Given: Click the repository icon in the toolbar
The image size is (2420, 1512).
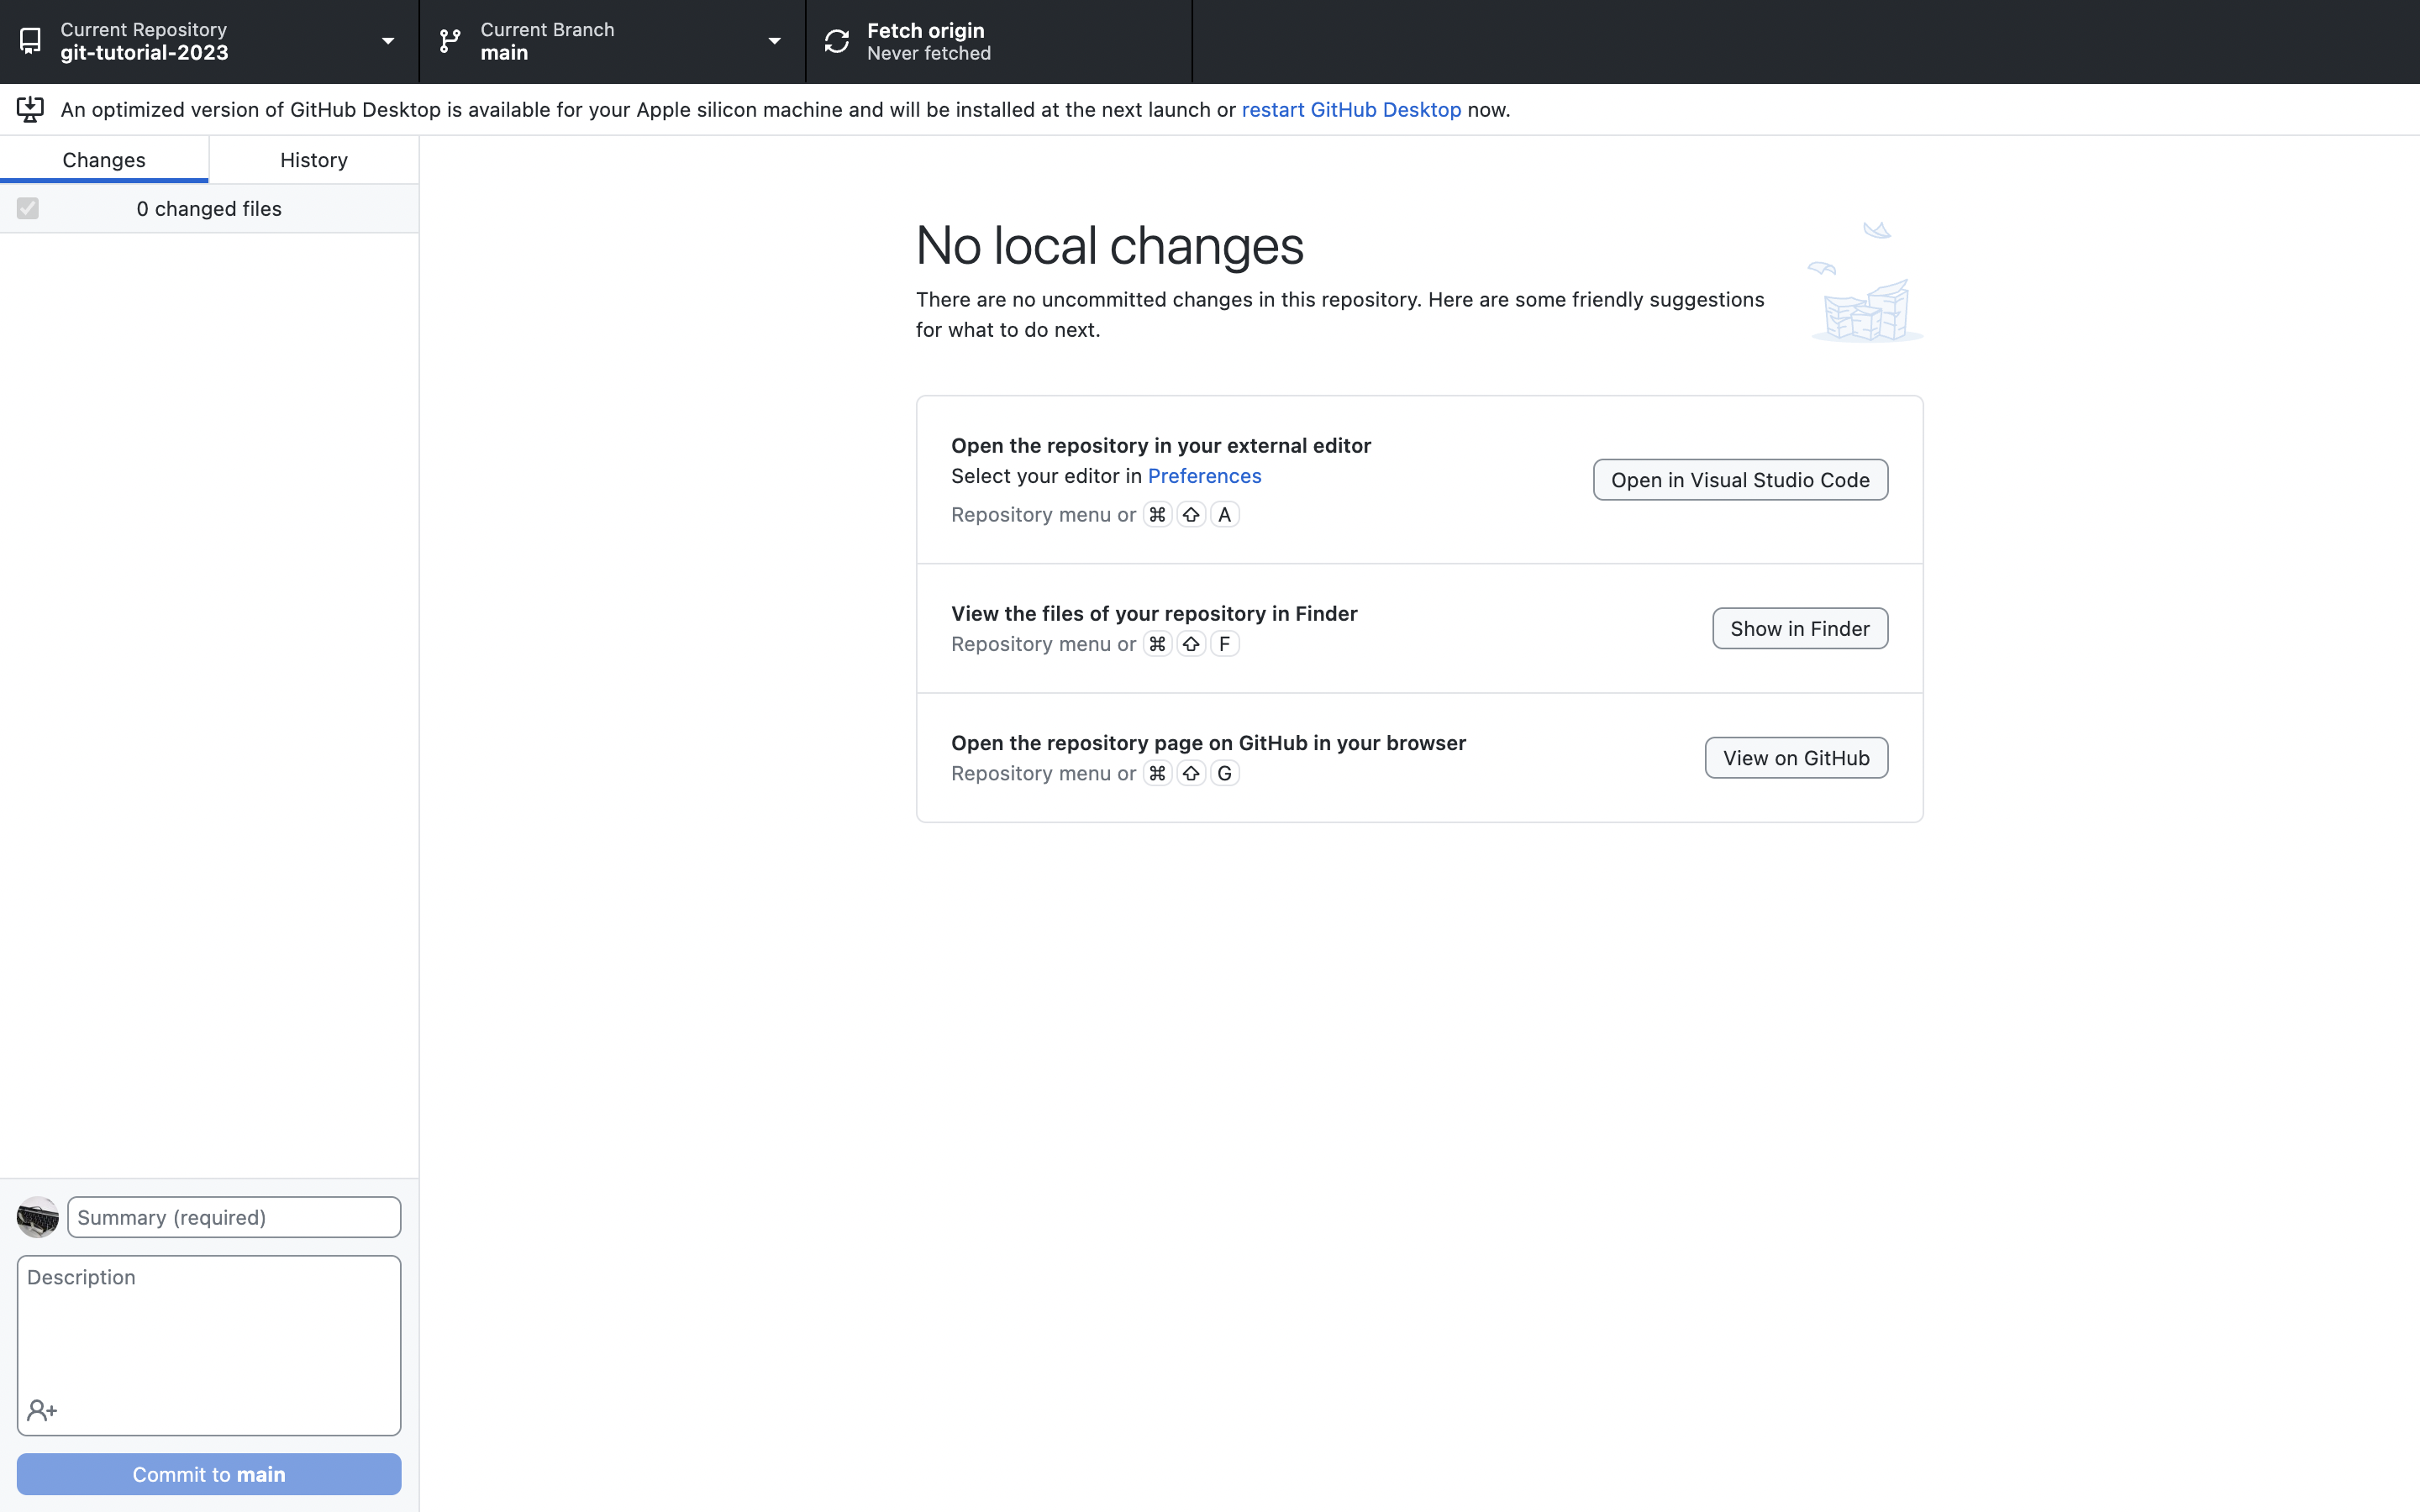Looking at the screenshot, I should (x=30, y=41).
